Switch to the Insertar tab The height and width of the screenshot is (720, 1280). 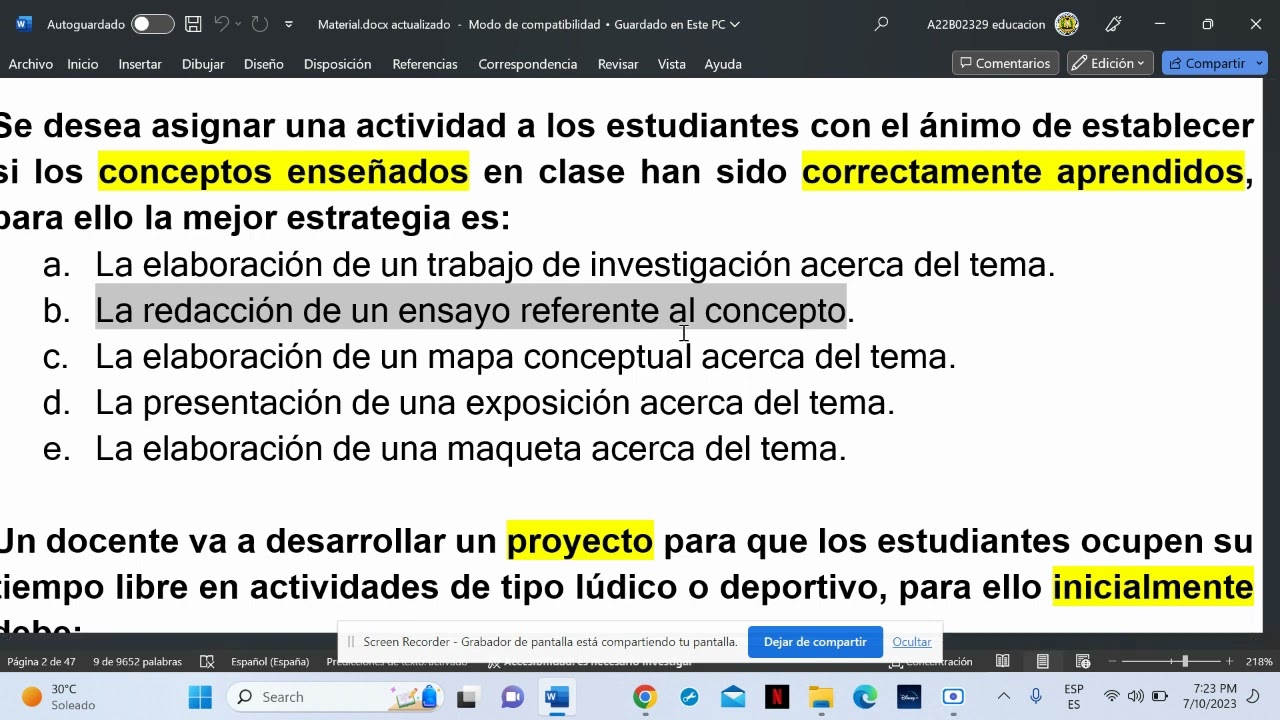tap(140, 64)
